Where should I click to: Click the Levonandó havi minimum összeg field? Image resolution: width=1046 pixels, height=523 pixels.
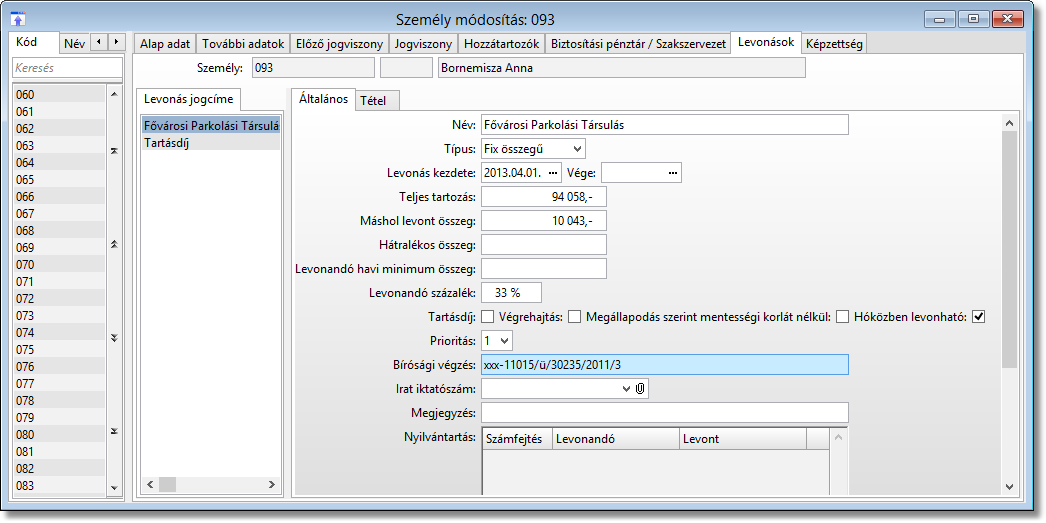pyautogui.click(x=544, y=269)
